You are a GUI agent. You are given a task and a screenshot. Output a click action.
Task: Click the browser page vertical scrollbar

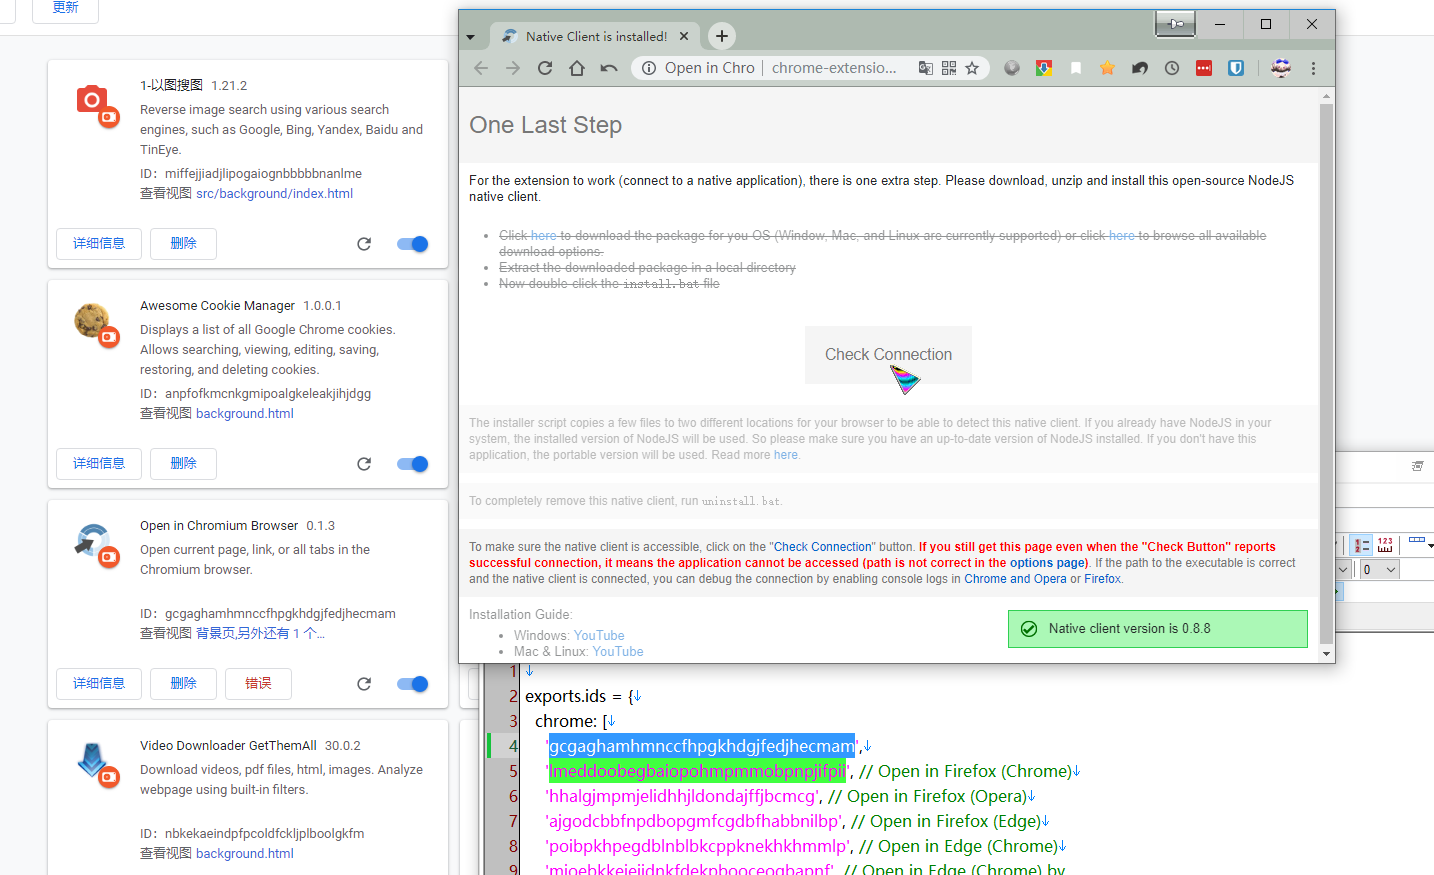1327,375
